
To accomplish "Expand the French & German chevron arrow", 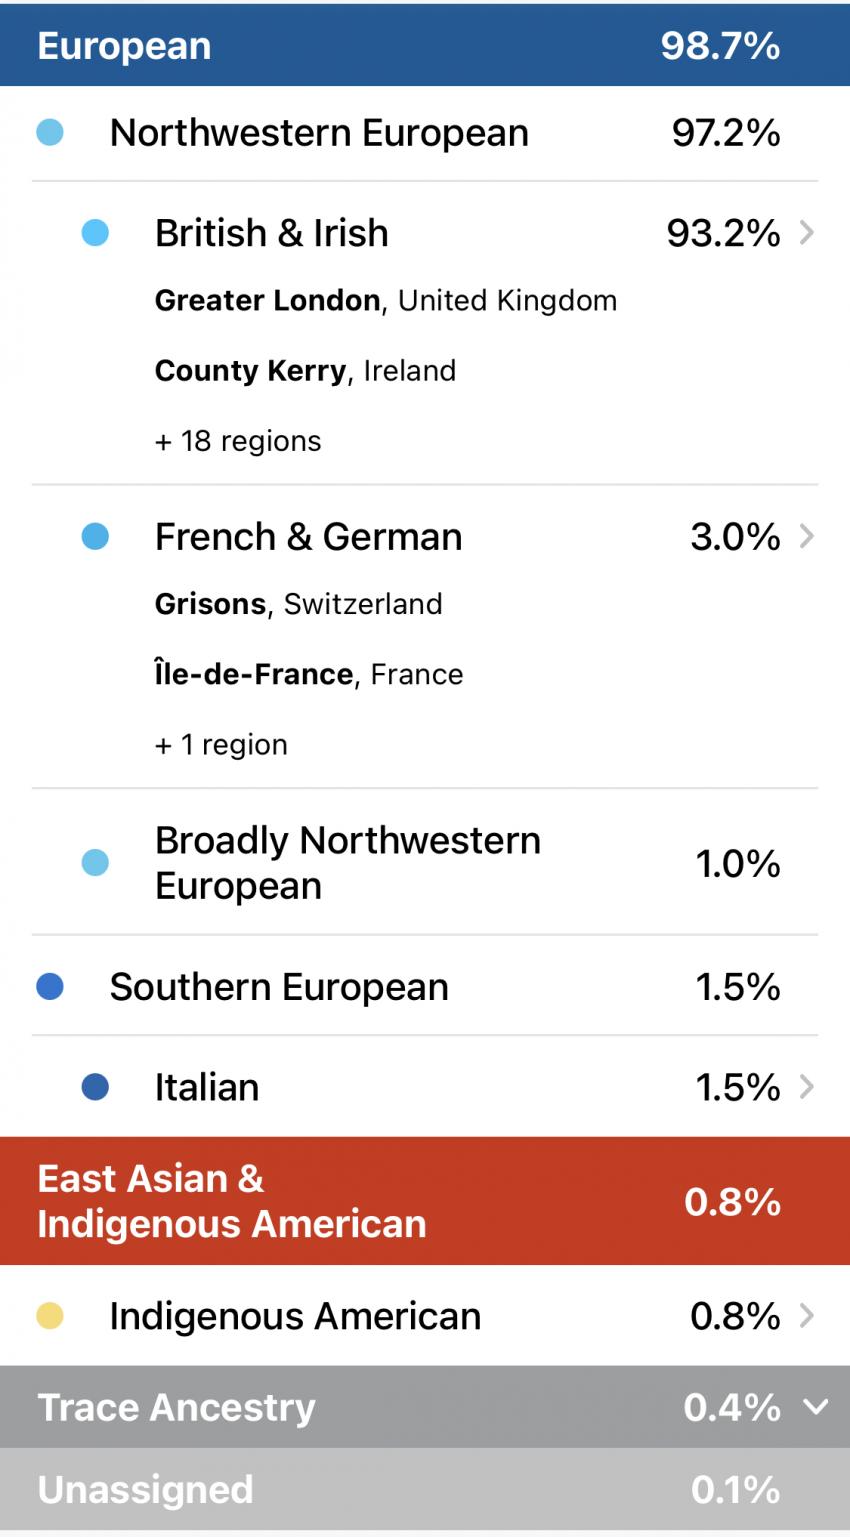I will [x=807, y=537].
